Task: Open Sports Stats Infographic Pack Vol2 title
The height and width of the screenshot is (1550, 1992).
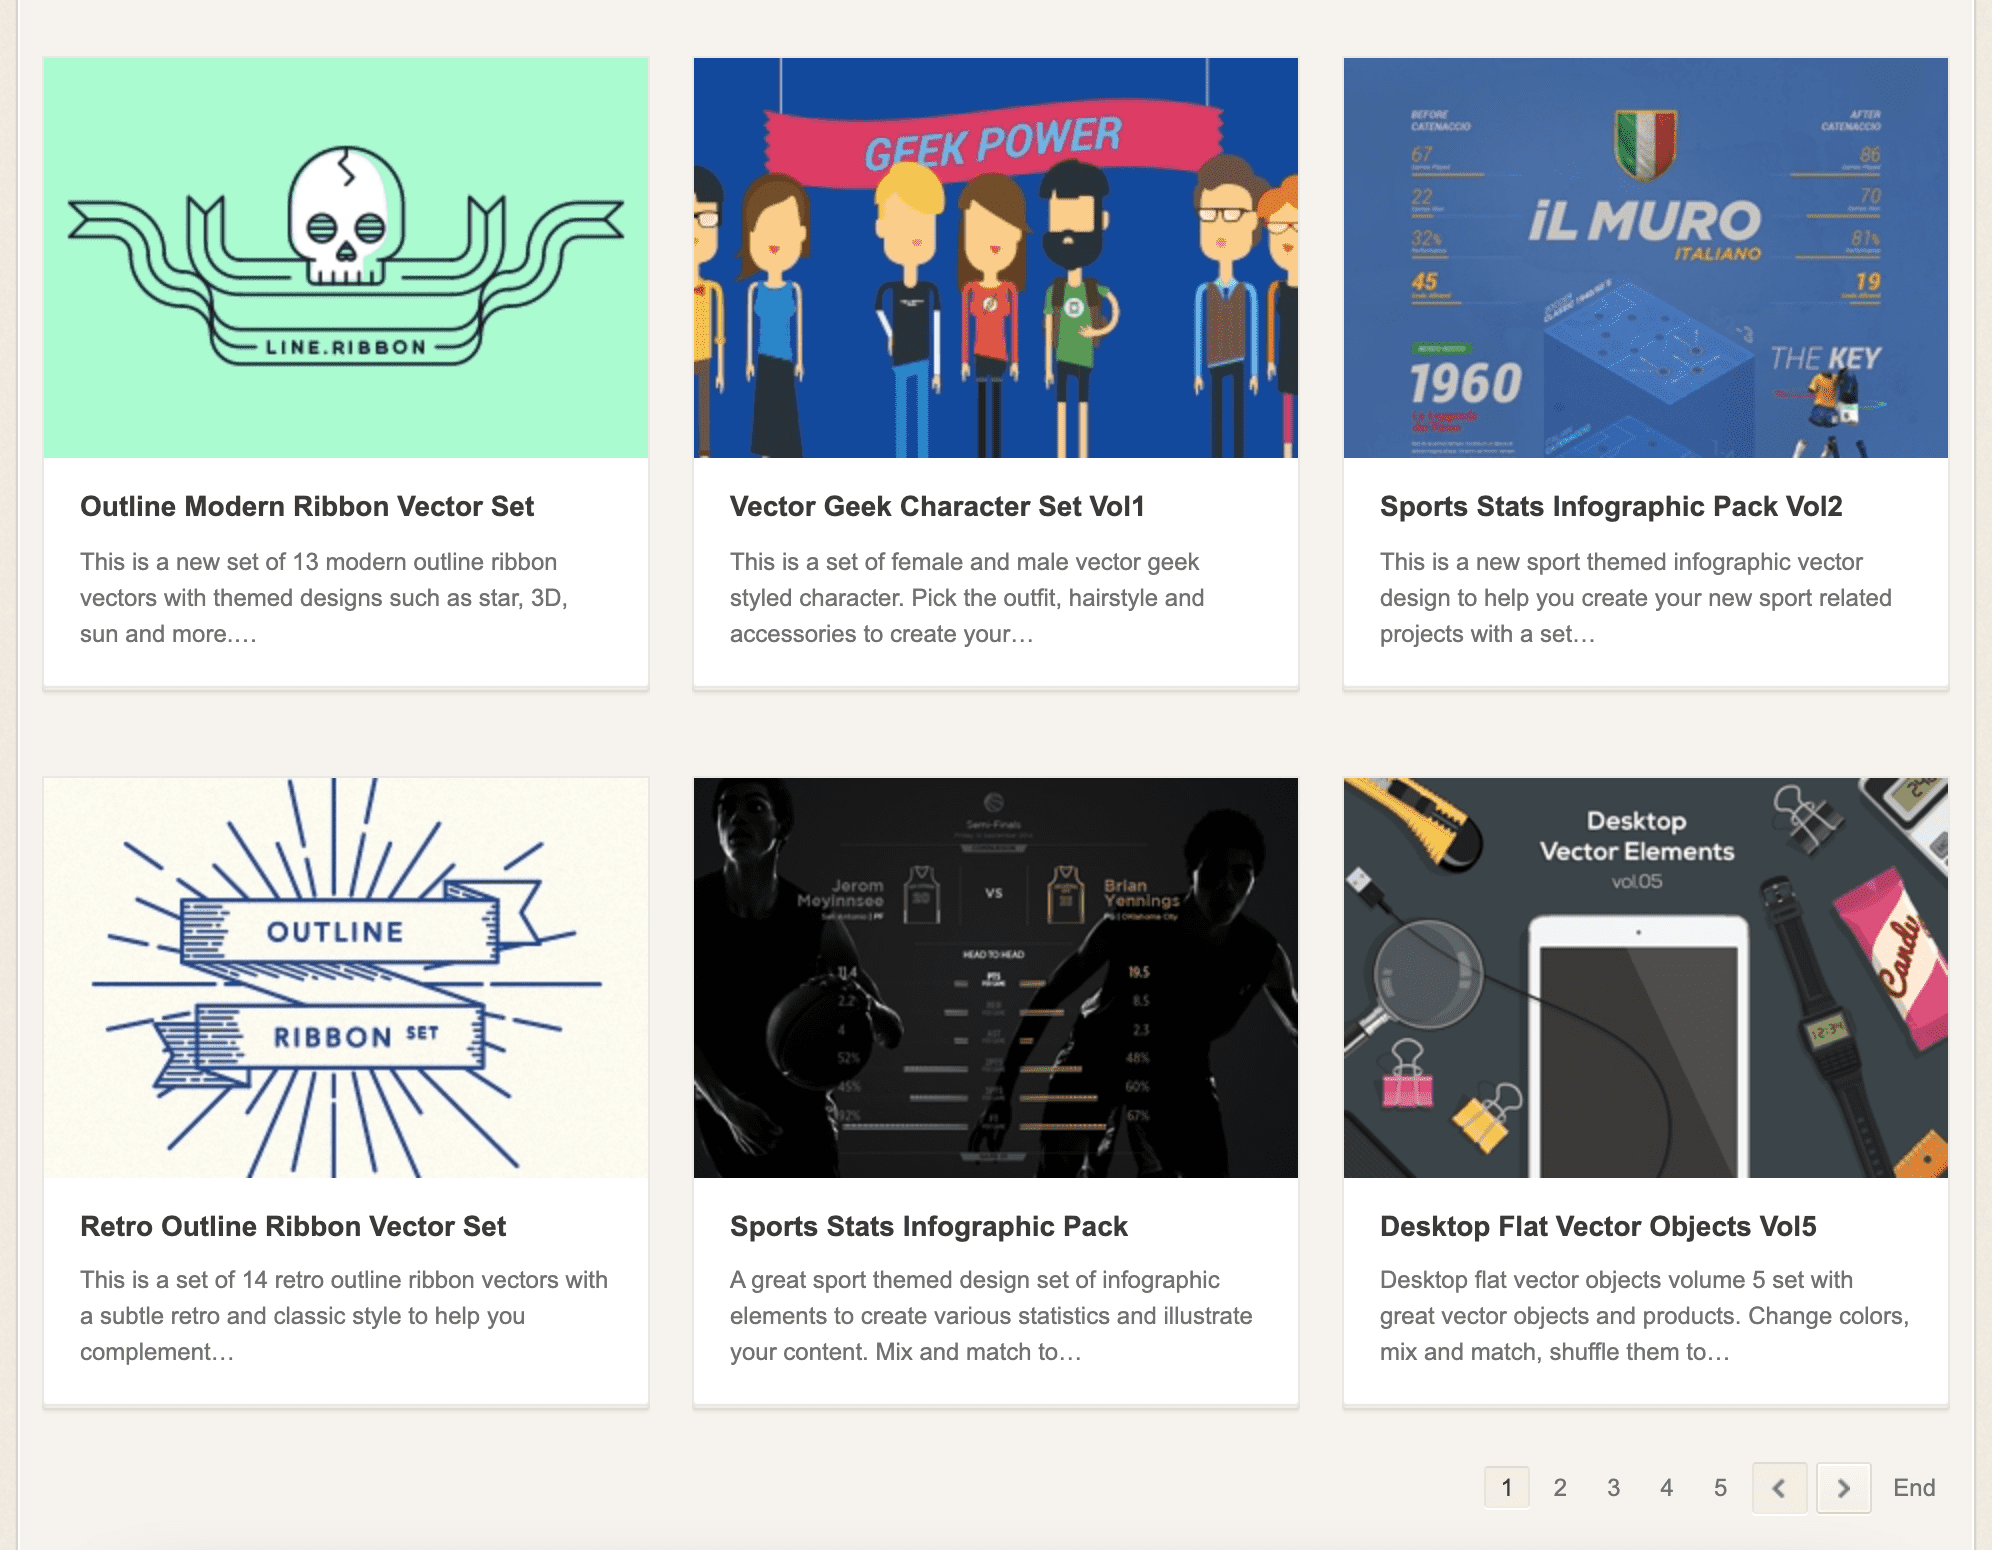Action: click(1610, 506)
